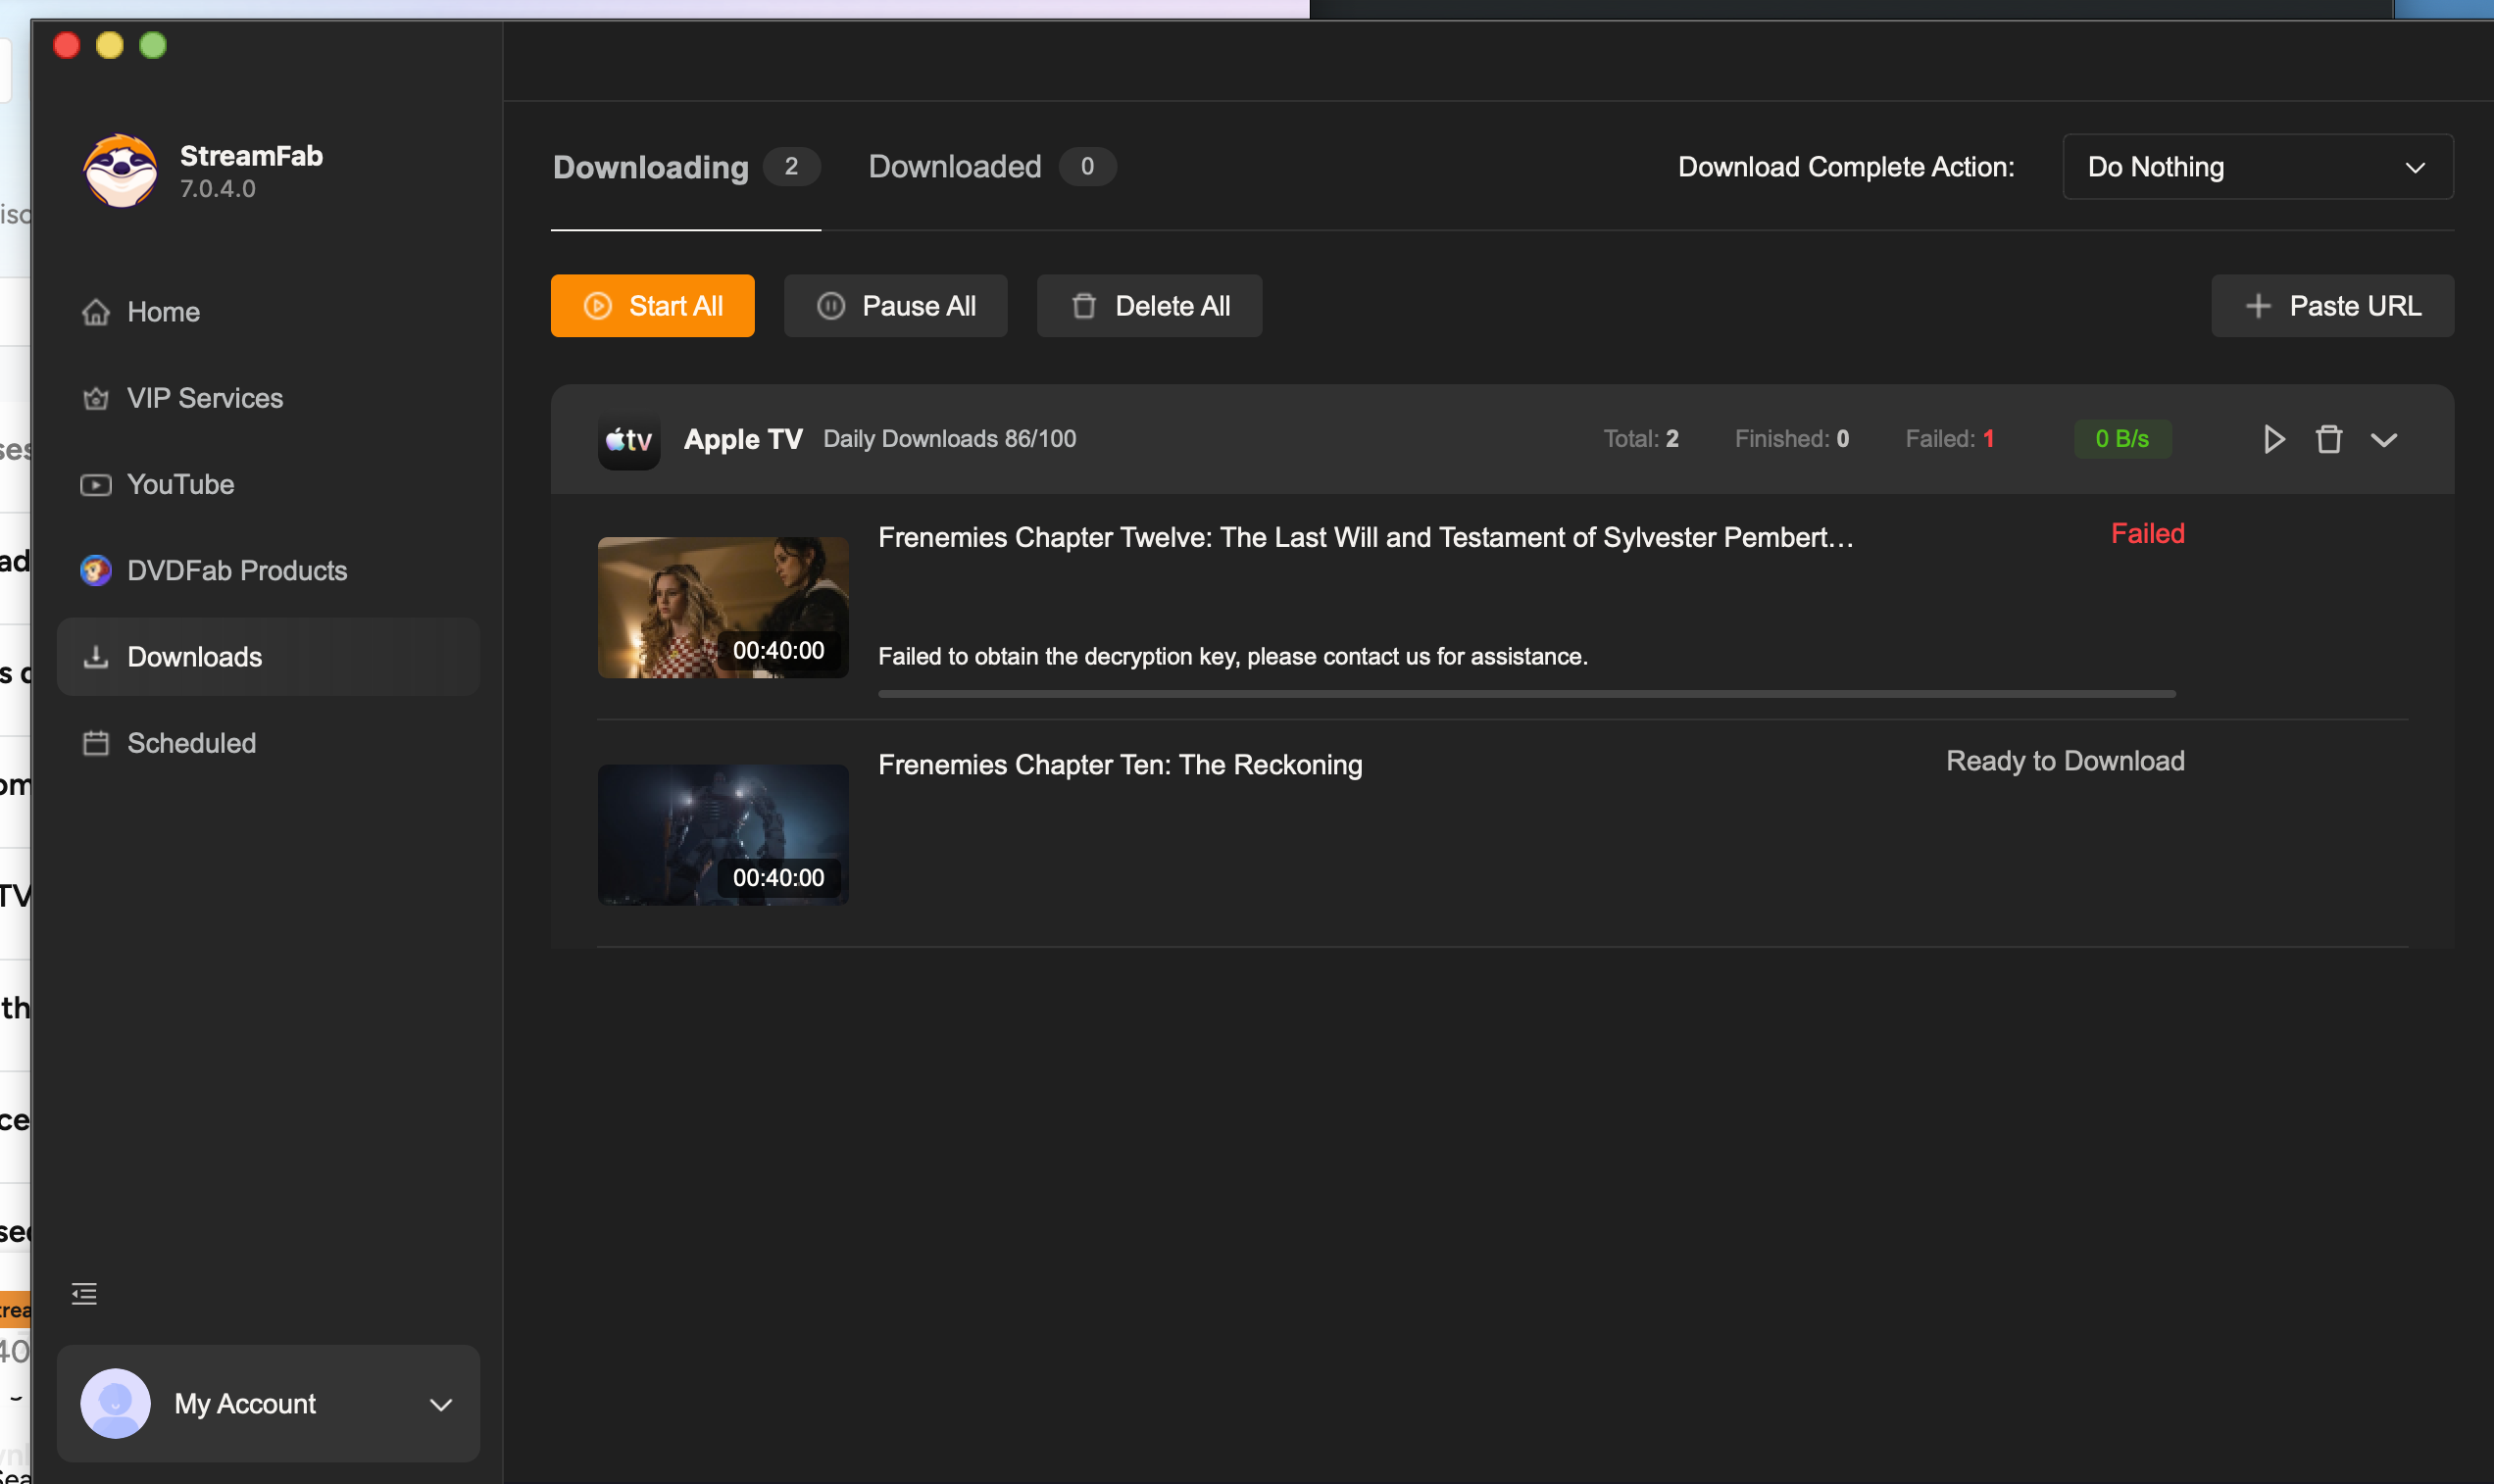Screen dimensions: 2494x1484
Task: Open DVDFab Products in sidebar
Action: (268, 570)
